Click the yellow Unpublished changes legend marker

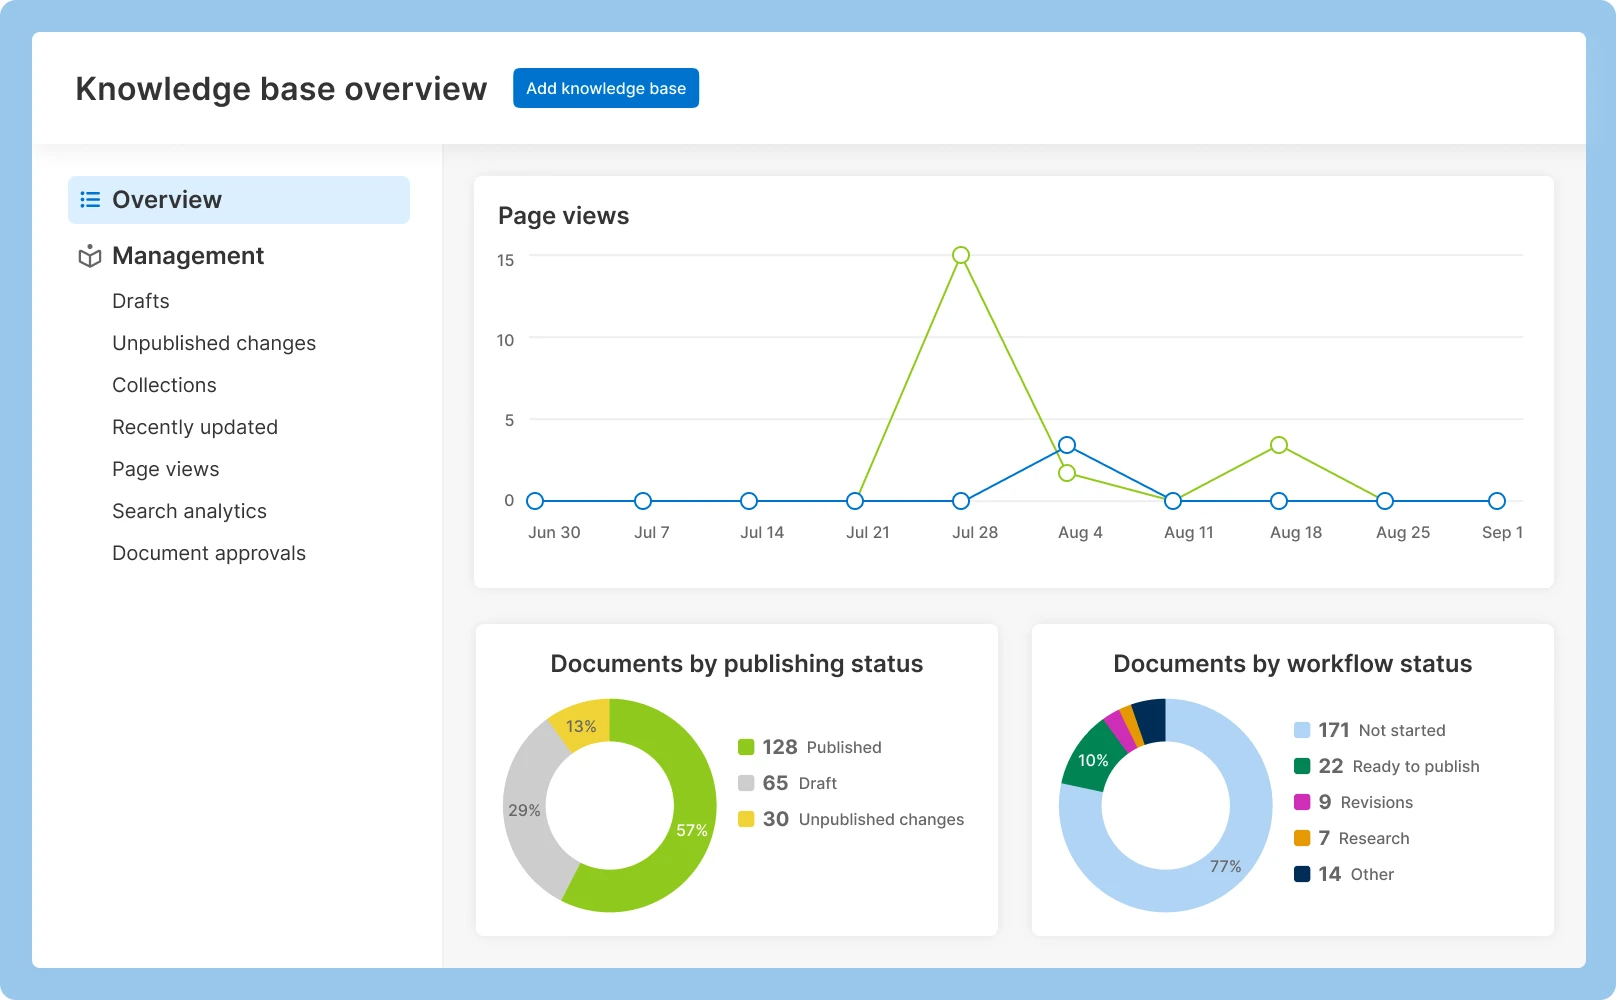(746, 818)
